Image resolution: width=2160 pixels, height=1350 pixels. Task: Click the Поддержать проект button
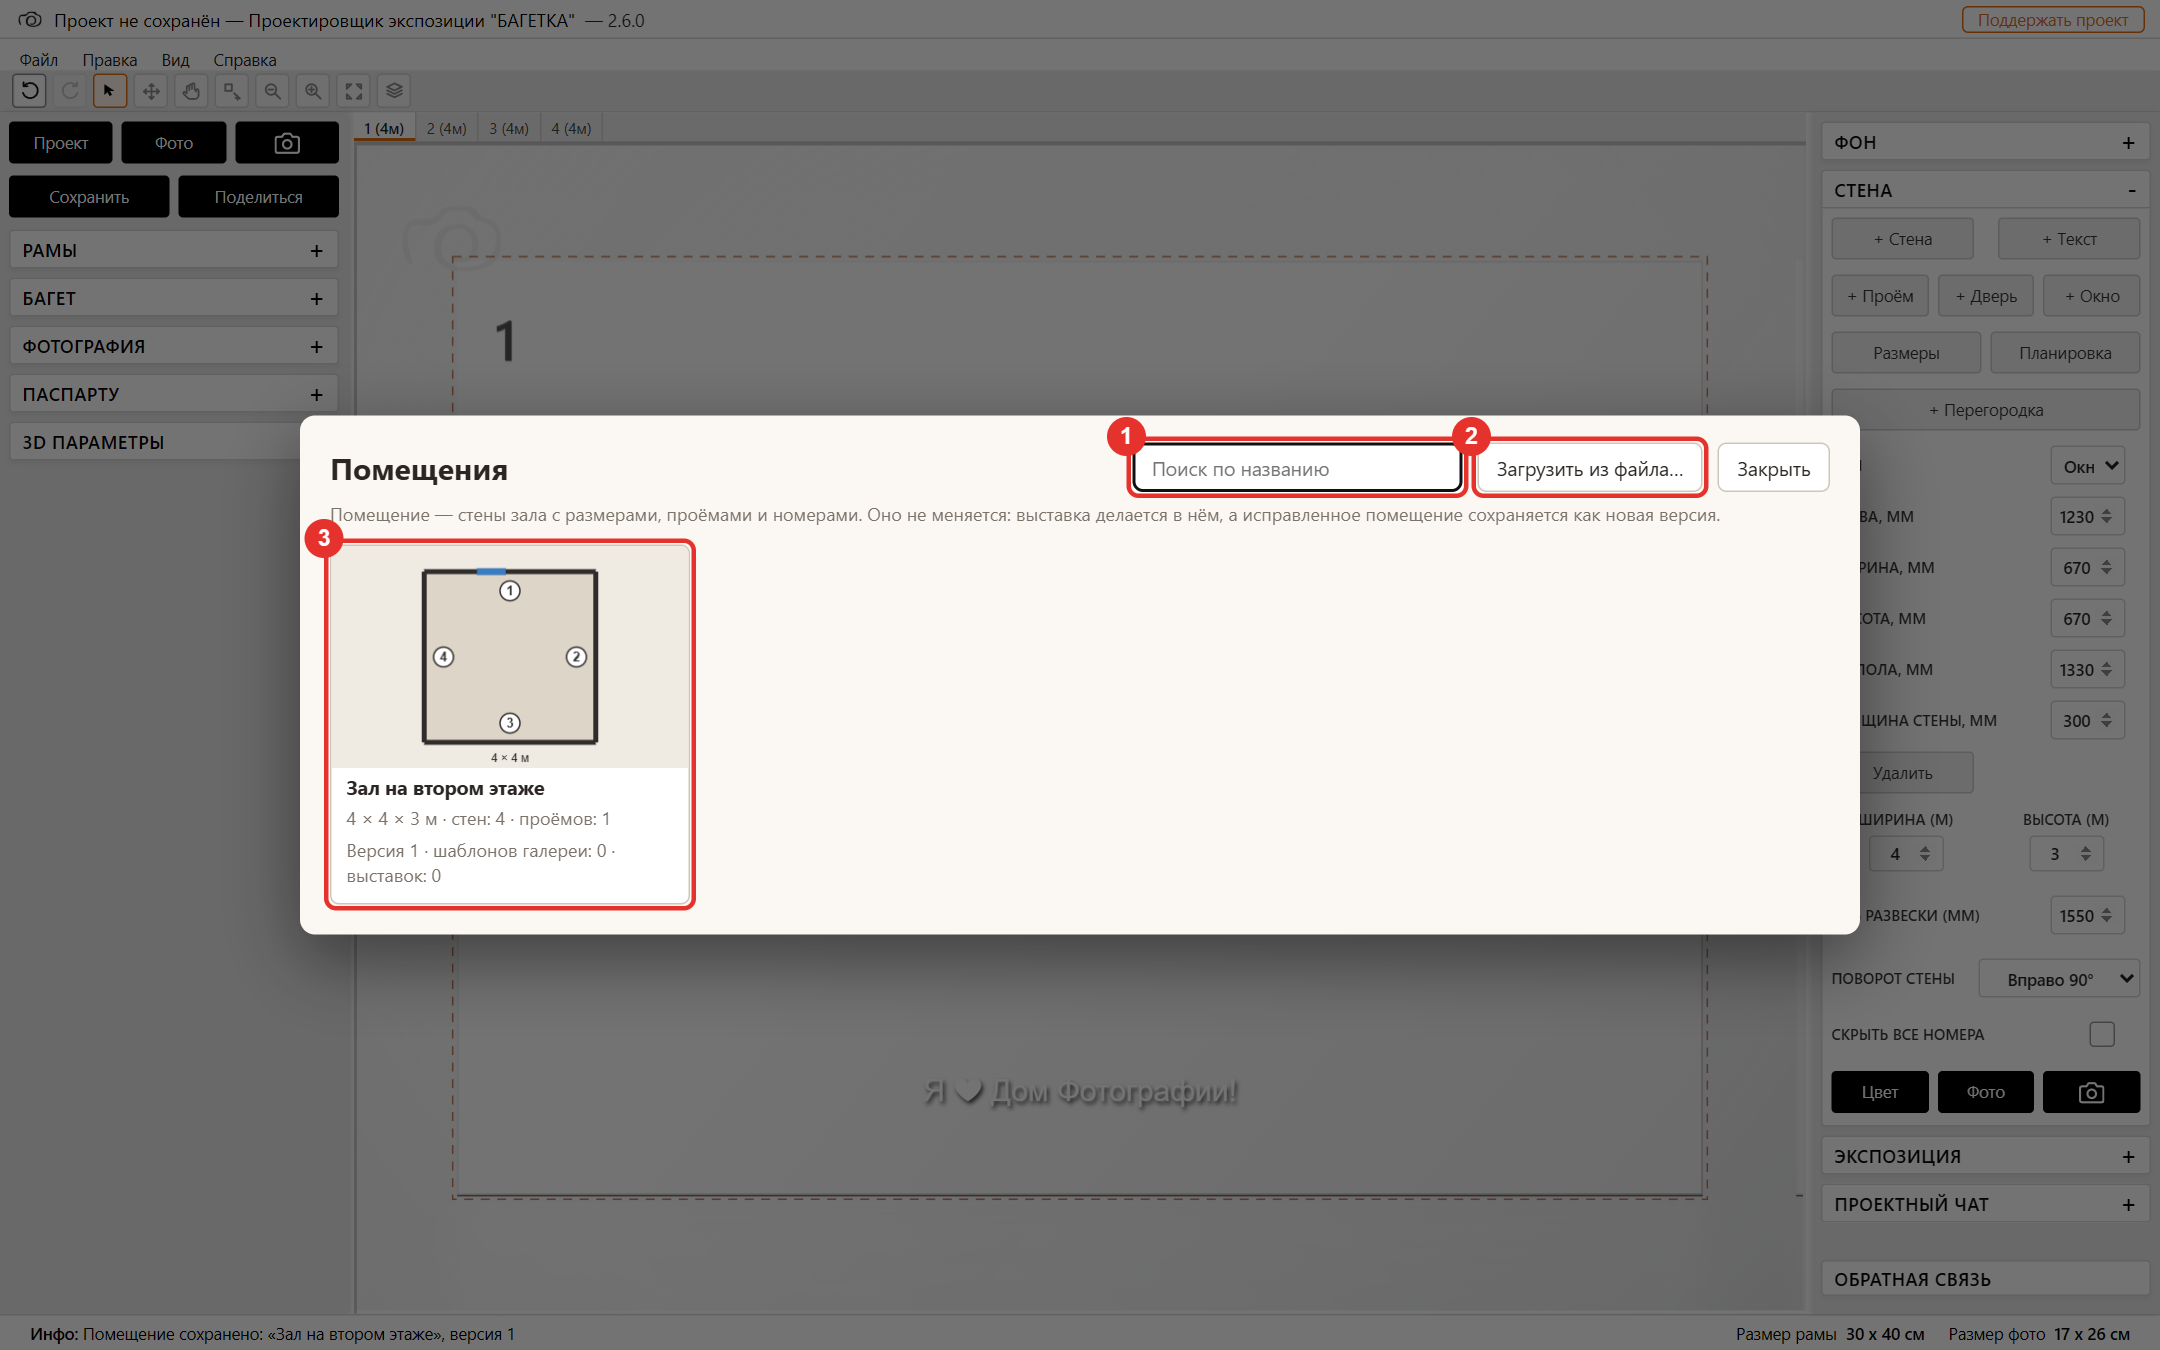2053,20
